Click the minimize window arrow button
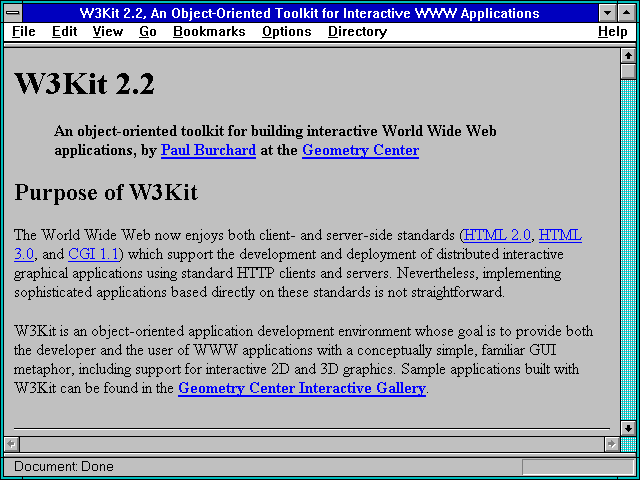 (x=608, y=13)
